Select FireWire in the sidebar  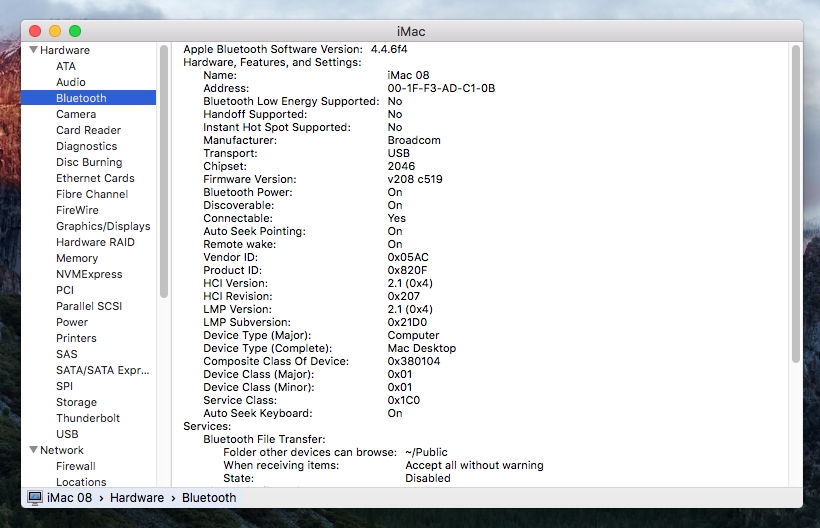(77, 210)
